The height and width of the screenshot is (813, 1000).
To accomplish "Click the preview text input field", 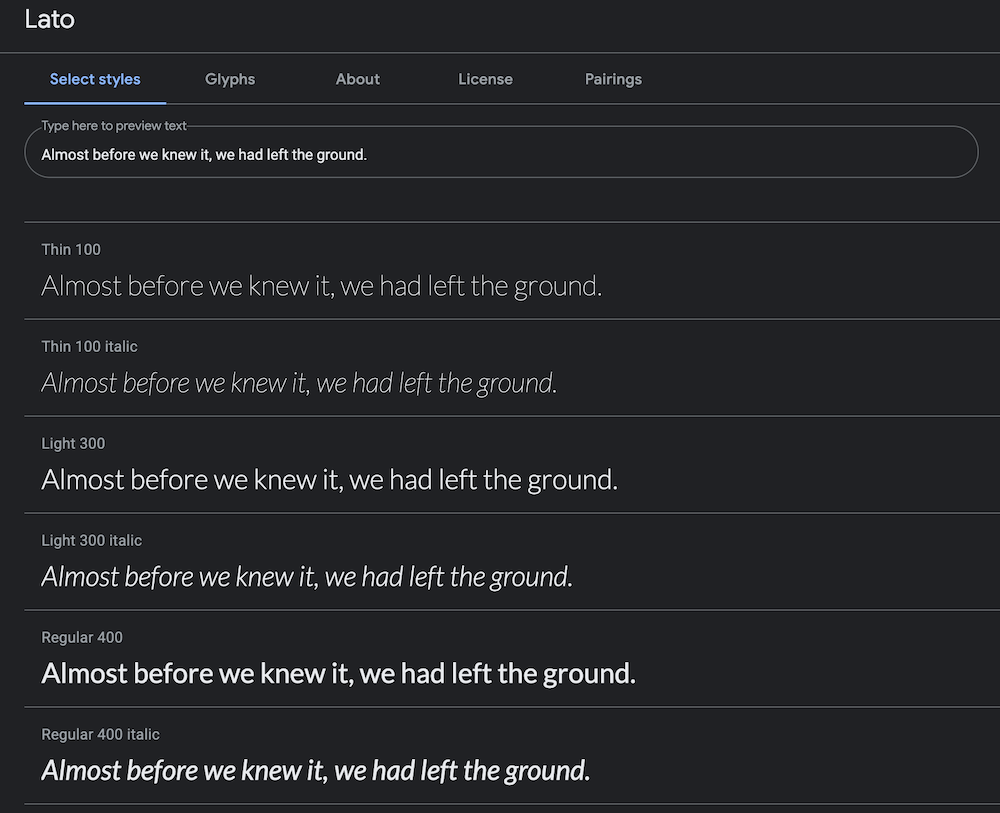I will [x=500, y=155].
